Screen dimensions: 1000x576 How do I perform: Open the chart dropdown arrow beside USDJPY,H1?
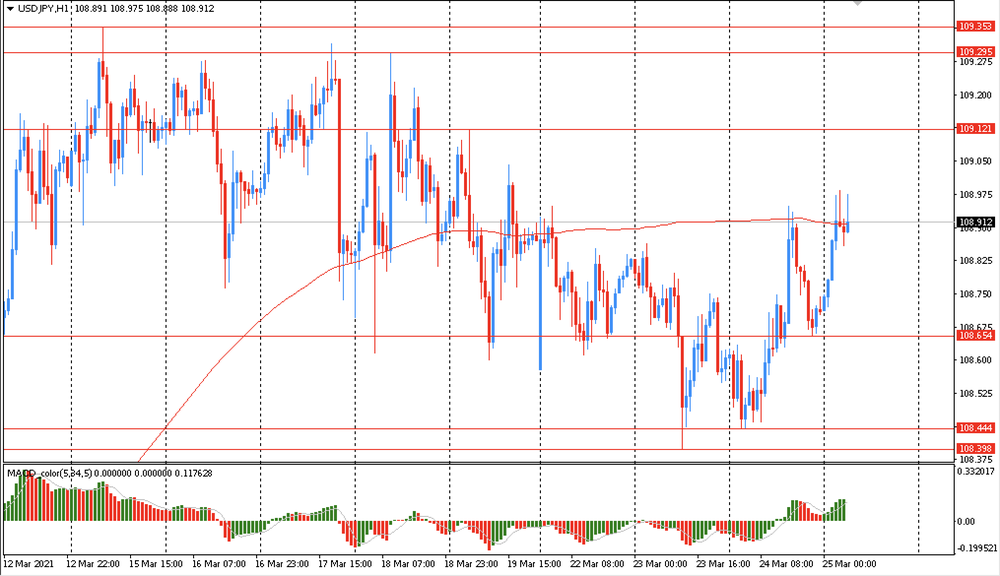(10, 9)
